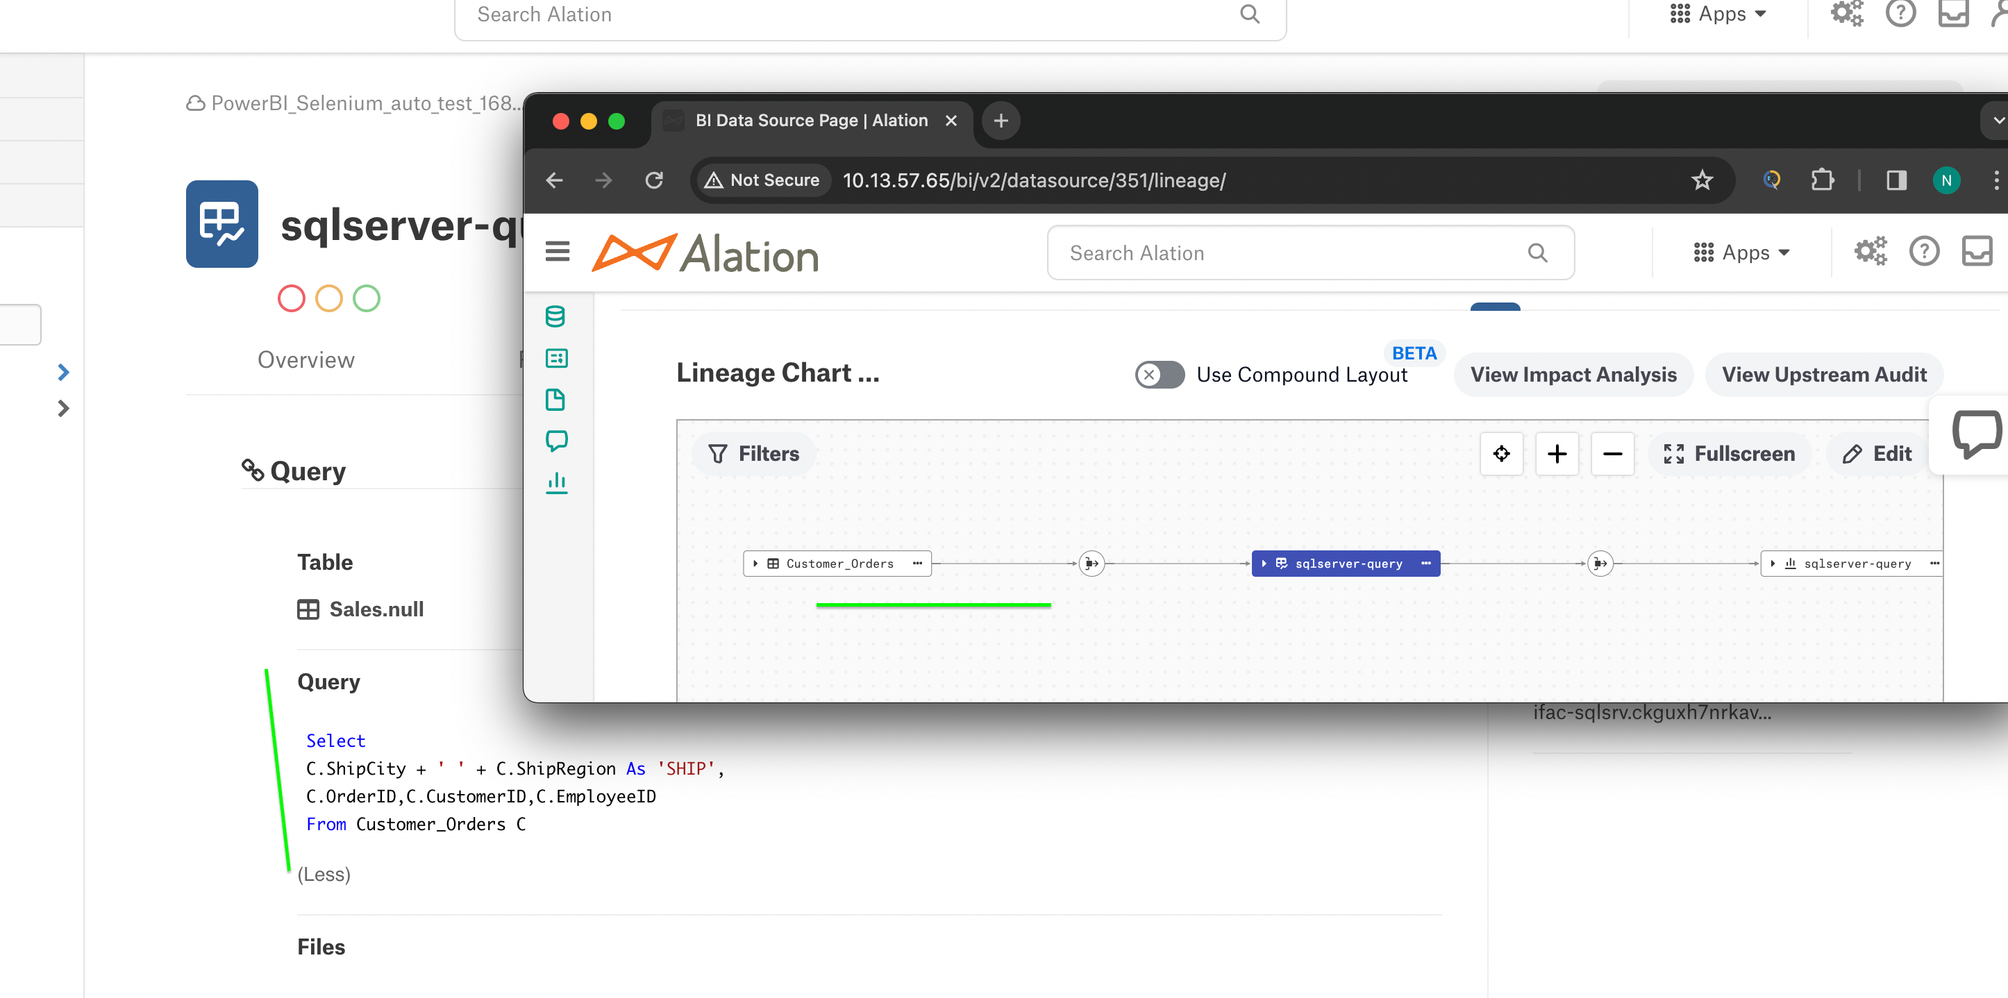Open the catalog list icon in the sidebar
Viewport: 2008px width, 998px height.
click(x=556, y=358)
